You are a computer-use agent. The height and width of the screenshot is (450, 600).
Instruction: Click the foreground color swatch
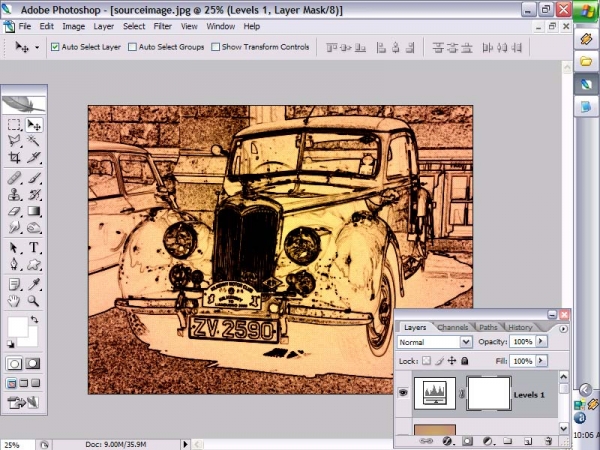tap(17, 327)
